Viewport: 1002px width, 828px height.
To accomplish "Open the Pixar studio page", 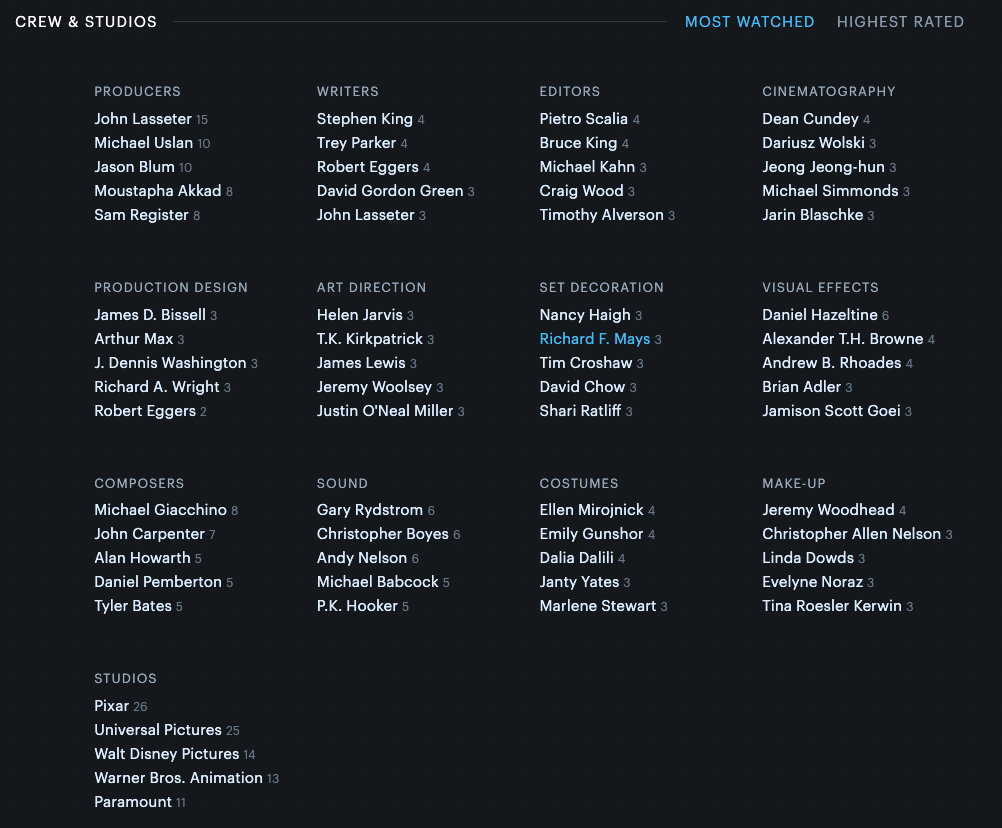I will click(112, 706).
